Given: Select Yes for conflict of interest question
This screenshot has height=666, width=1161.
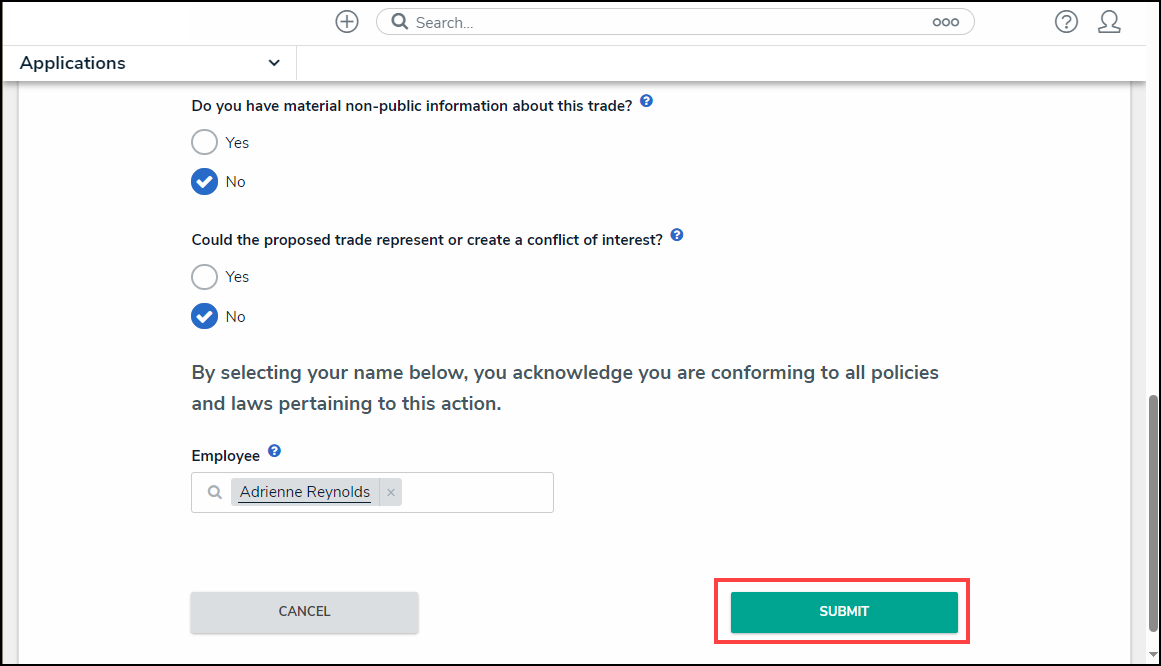Looking at the screenshot, I should (204, 277).
